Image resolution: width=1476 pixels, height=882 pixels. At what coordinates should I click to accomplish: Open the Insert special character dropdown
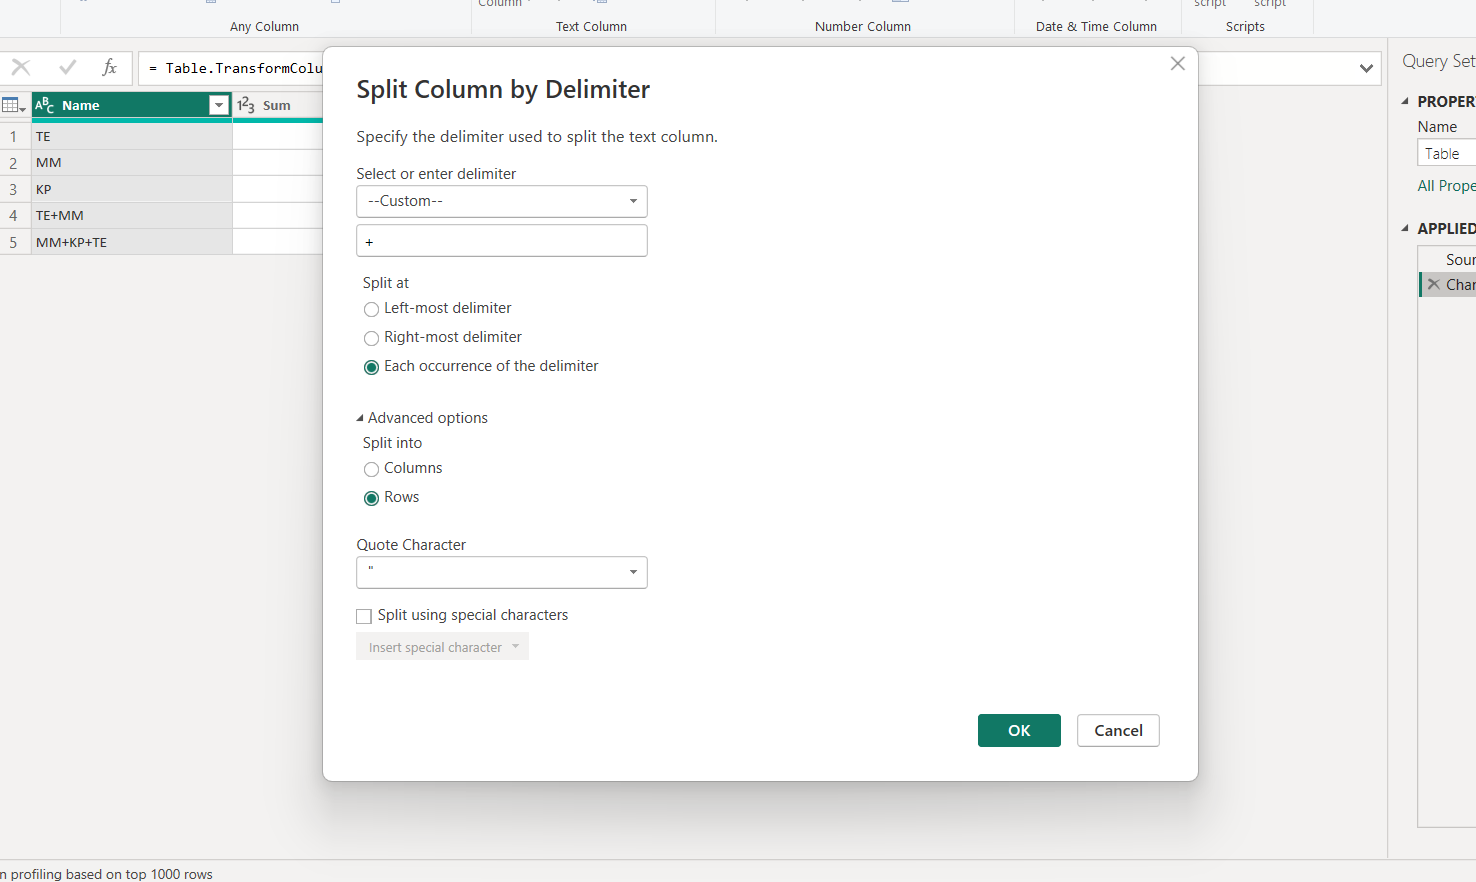click(442, 647)
